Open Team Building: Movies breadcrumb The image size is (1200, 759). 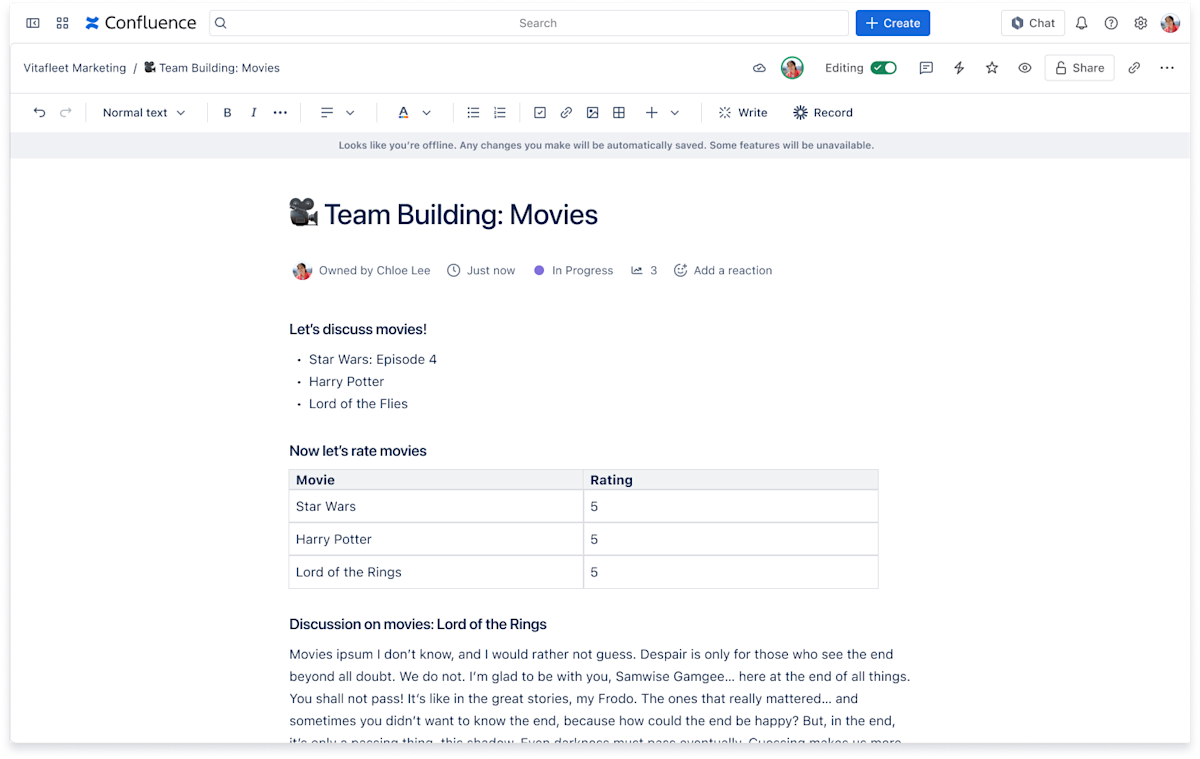coord(212,68)
